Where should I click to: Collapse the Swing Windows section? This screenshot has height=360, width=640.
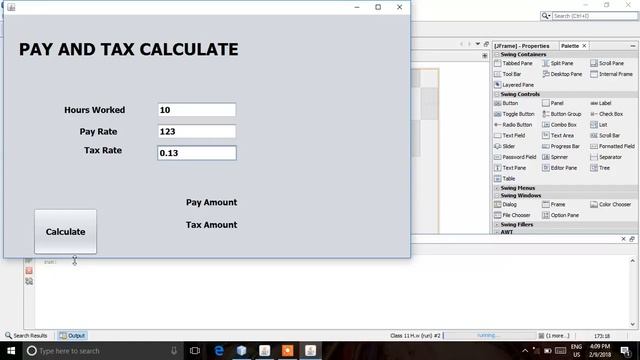497,196
